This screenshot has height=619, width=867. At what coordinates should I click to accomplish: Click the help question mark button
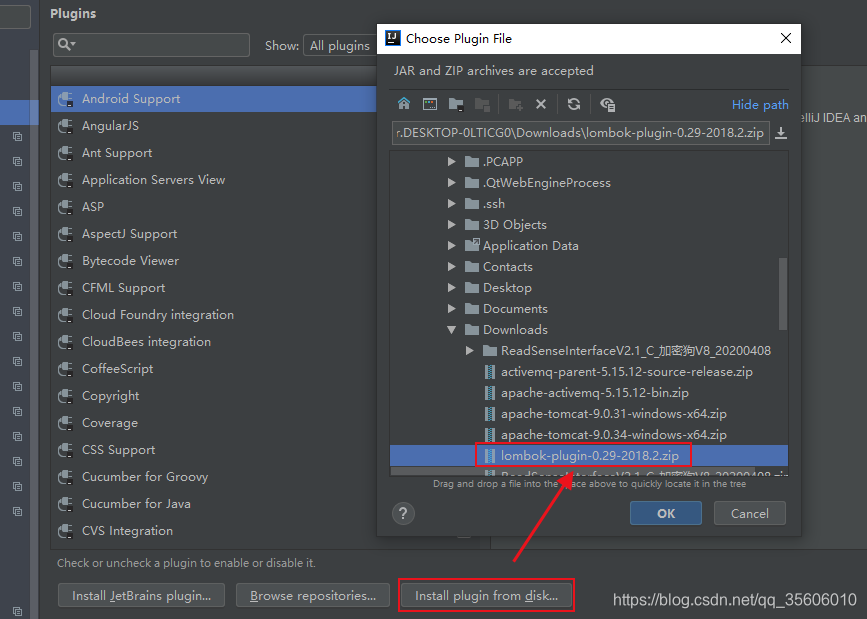(x=403, y=513)
